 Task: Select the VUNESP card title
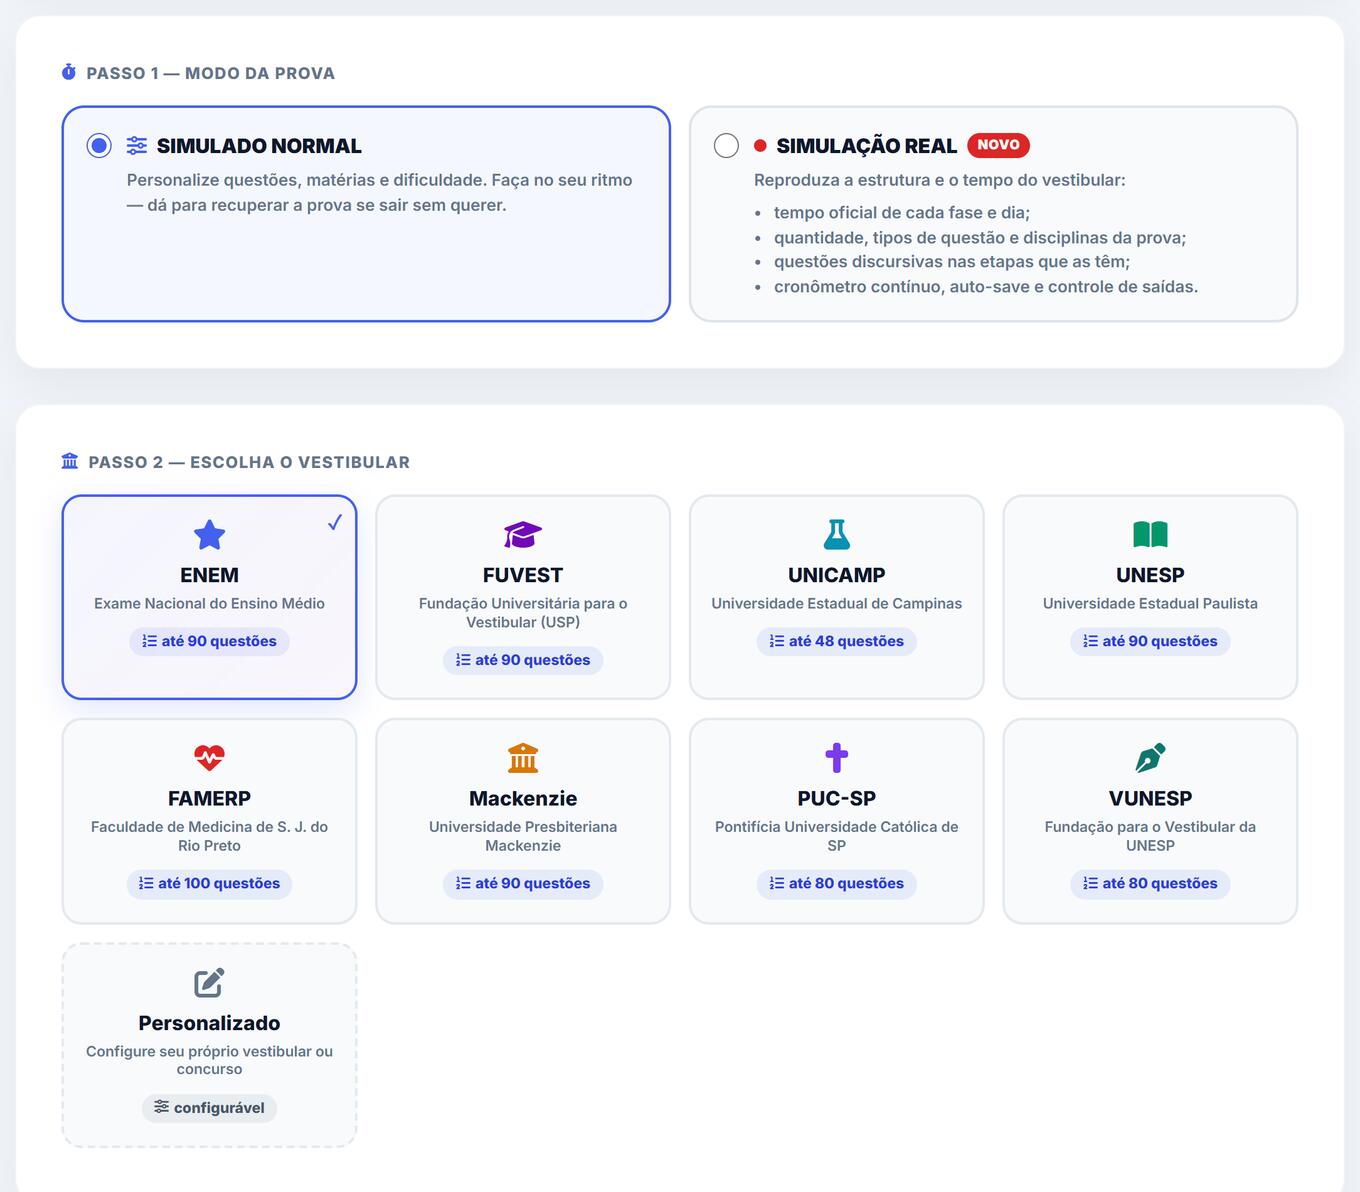click(x=1150, y=798)
